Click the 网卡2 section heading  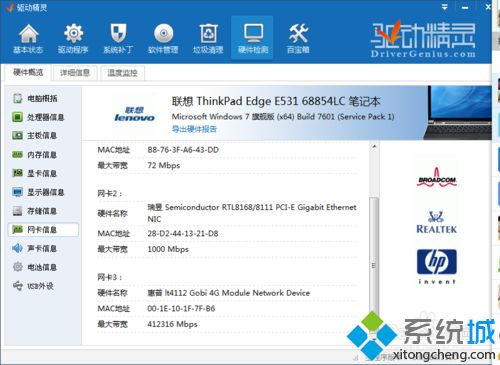pyautogui.click(x=110, y=193)
